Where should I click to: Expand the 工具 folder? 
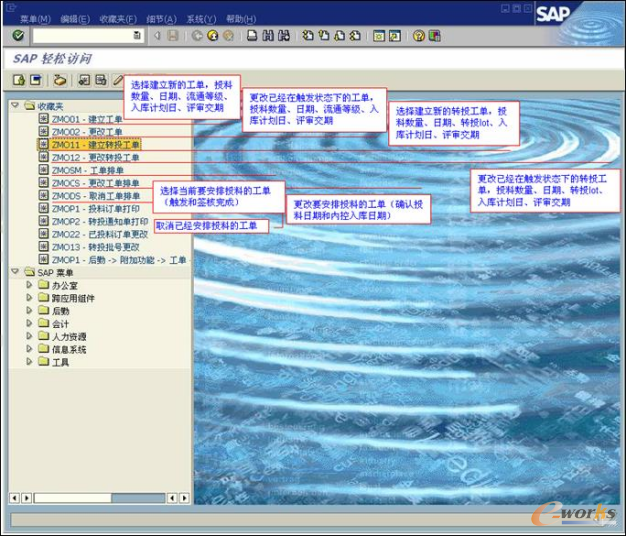29,362
